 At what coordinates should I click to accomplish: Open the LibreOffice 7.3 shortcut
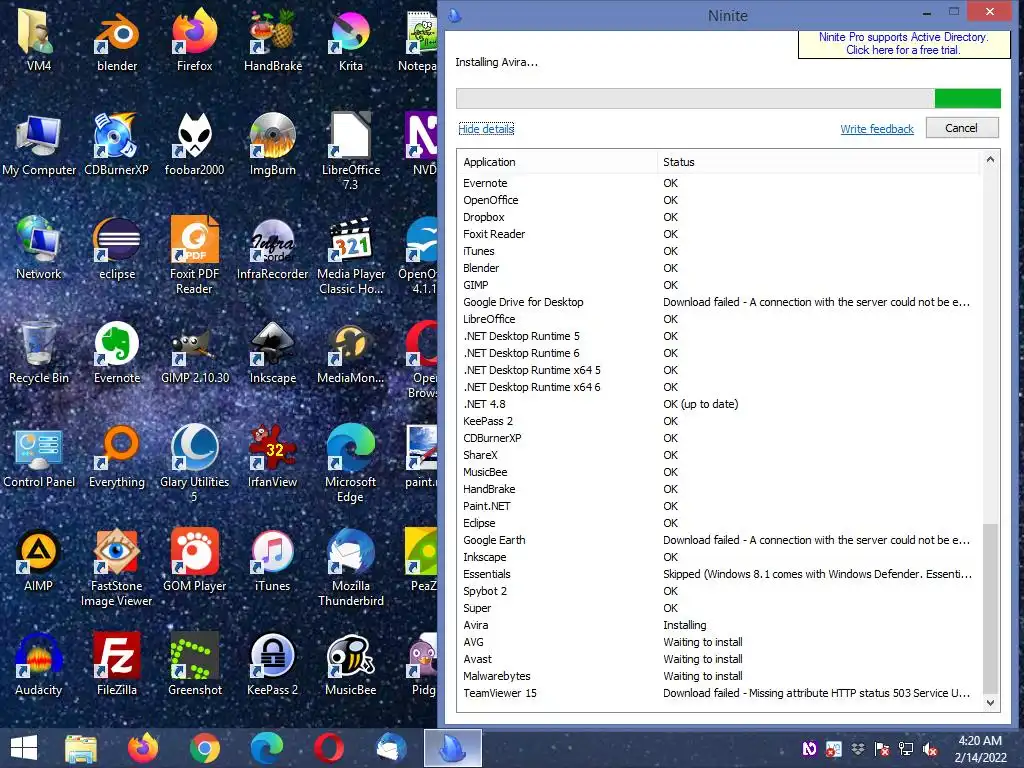tap(351, 152)
